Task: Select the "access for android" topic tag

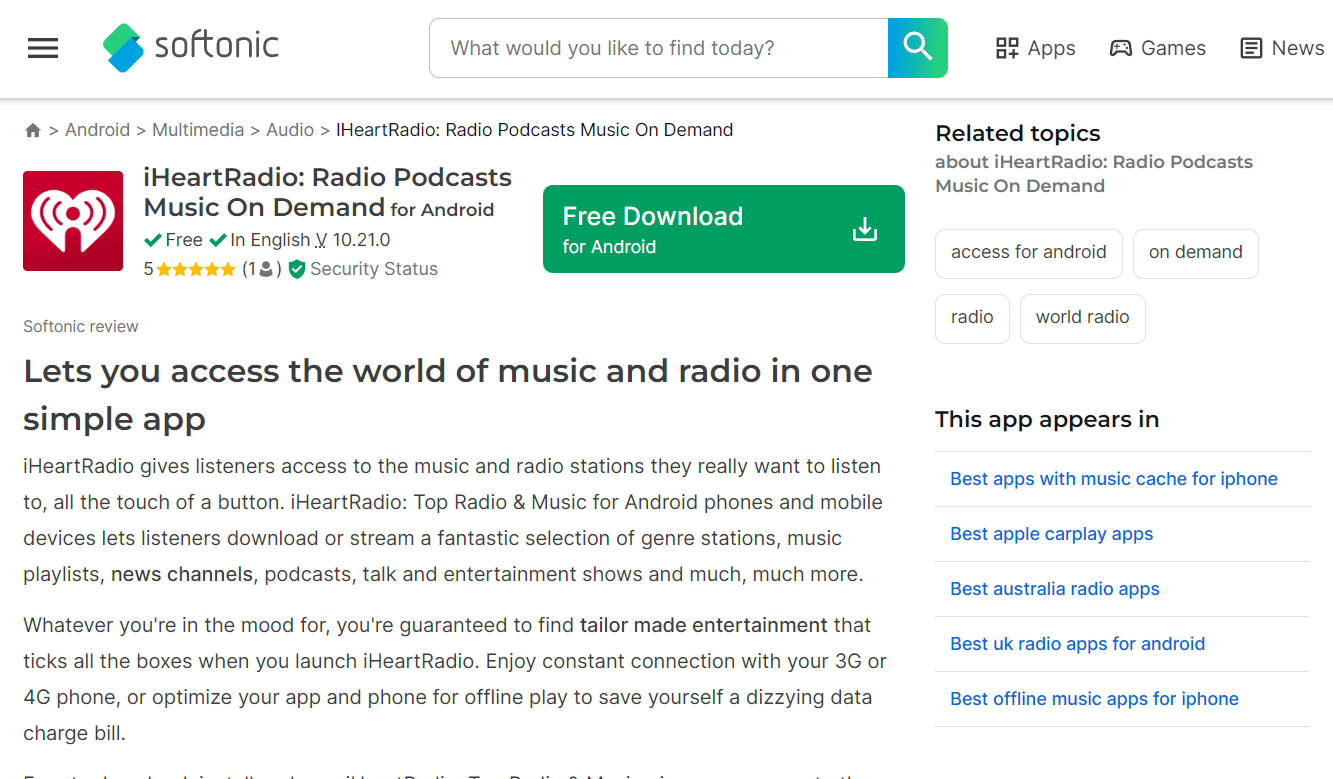Action: tap(1029, 253)
